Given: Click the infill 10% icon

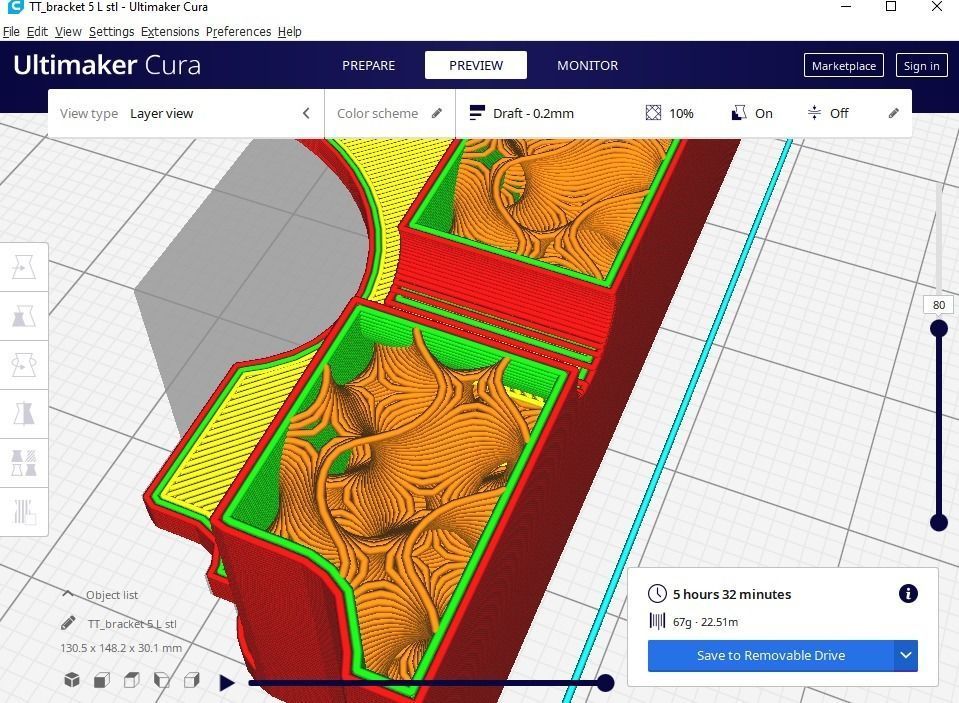Looking at the screenshot, I should pos(653,113).
